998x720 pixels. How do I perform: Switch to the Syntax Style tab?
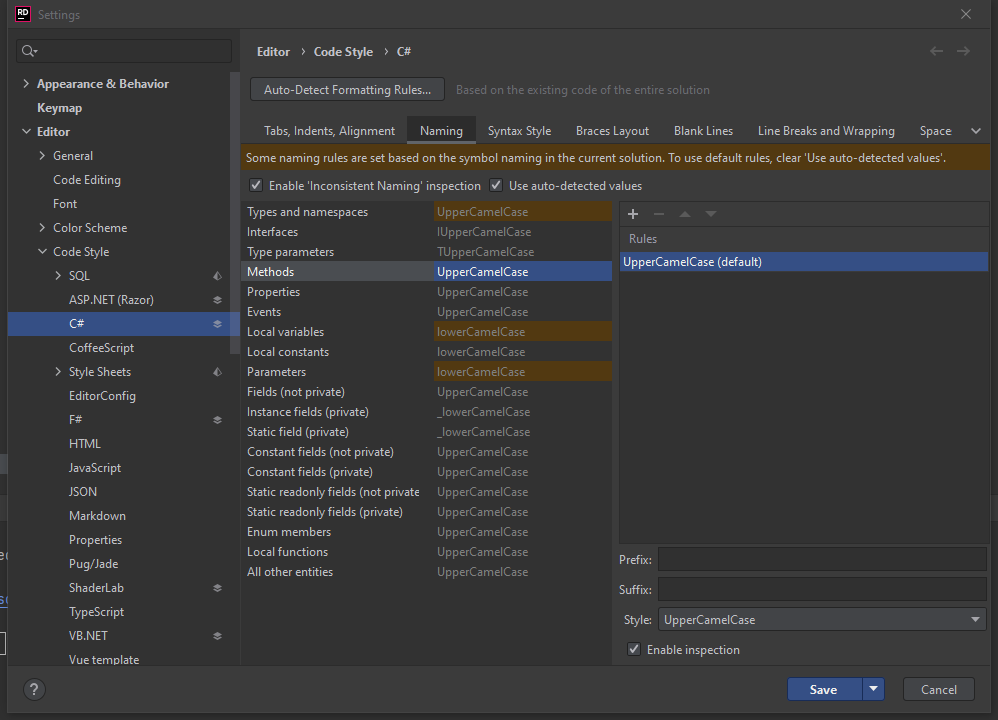[519, 131]
